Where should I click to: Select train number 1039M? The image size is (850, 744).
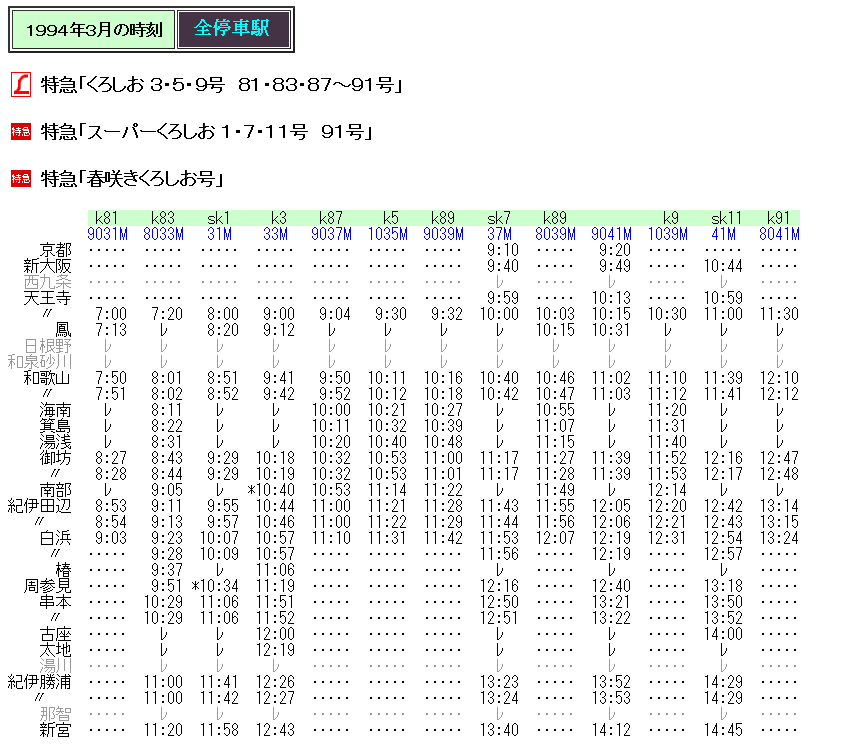pos(667,234)
